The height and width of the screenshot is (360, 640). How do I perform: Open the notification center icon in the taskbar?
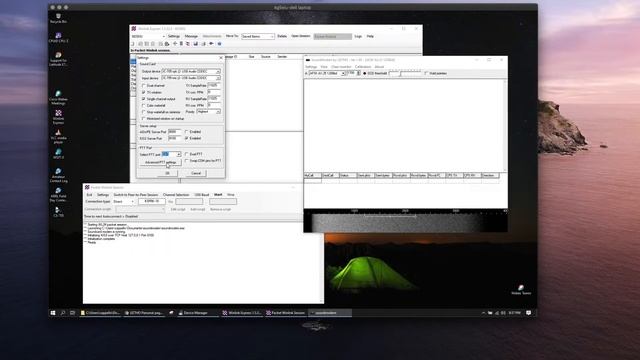(529, 313)
